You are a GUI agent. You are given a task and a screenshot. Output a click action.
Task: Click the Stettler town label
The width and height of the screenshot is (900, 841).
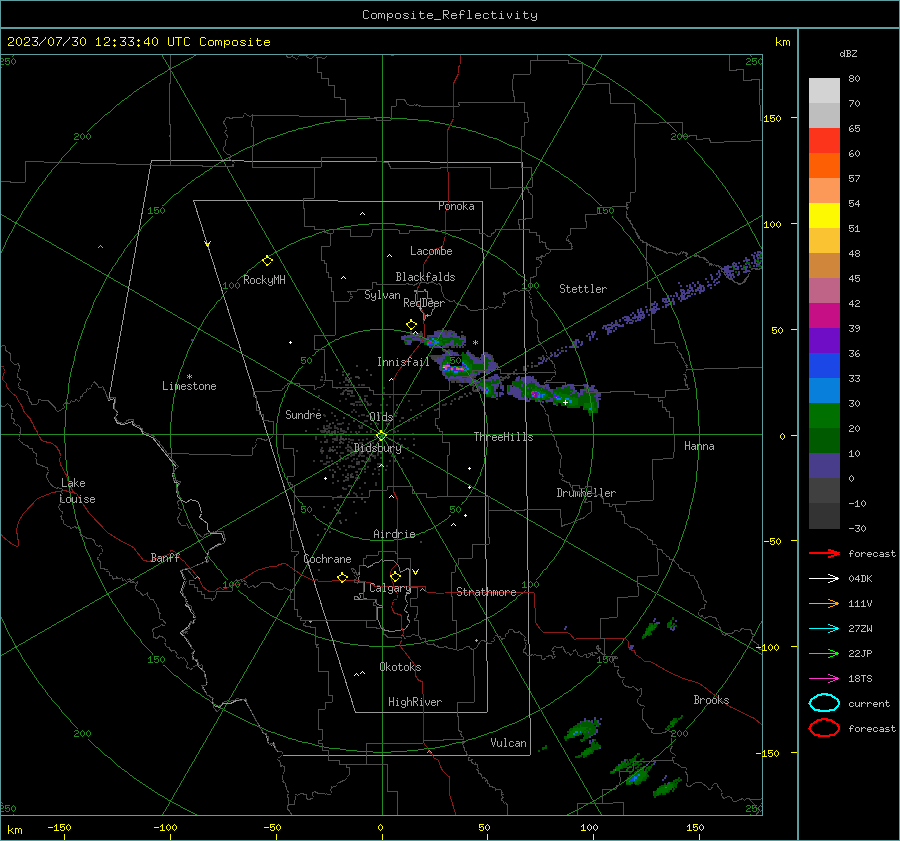point(583,289)
